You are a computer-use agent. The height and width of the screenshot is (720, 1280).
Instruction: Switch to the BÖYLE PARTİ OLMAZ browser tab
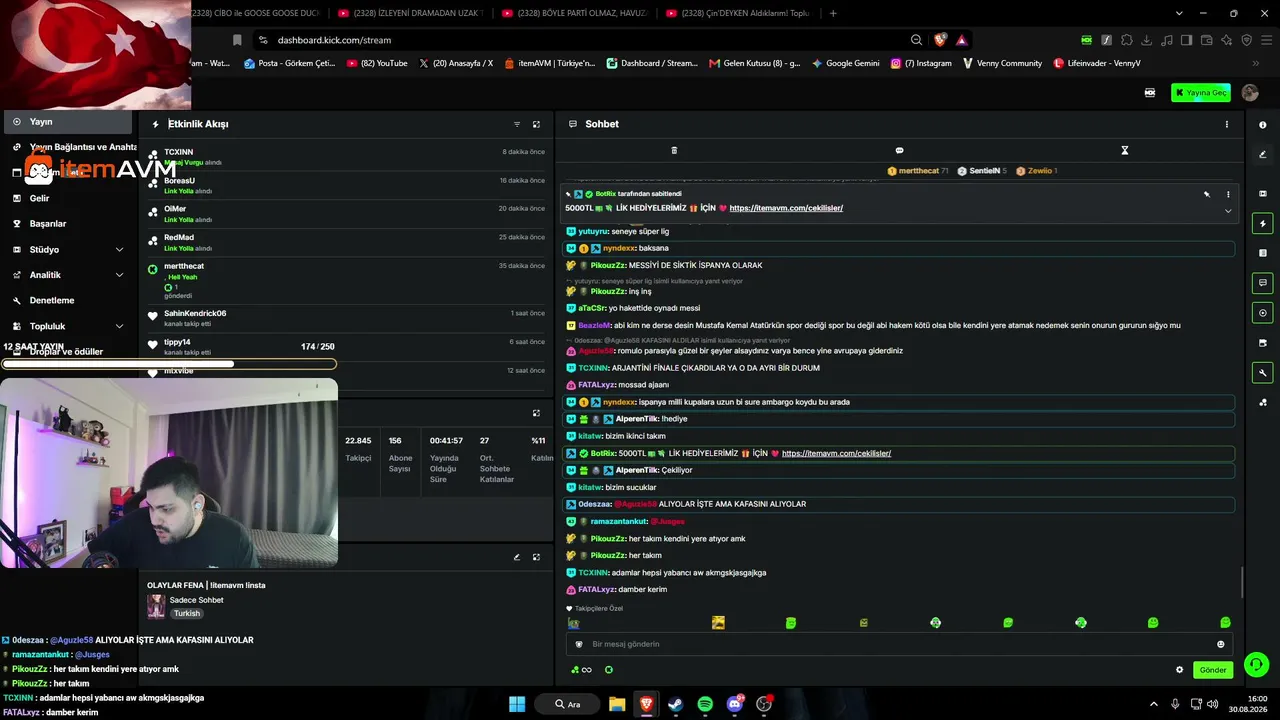coord(575,13)
